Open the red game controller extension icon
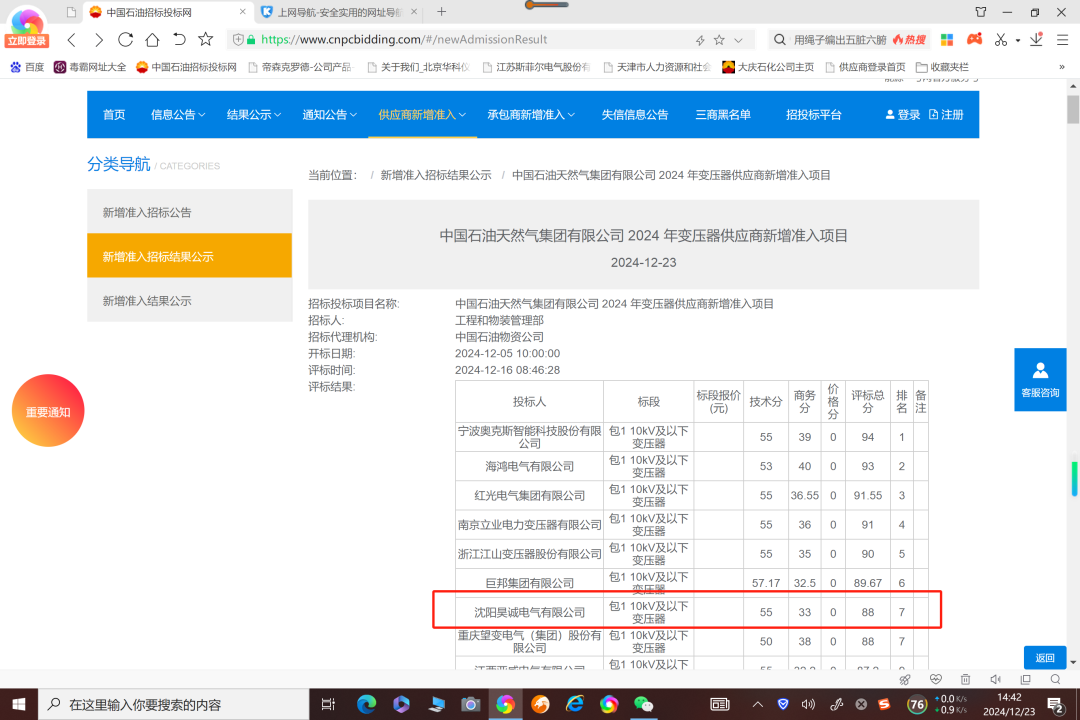 tap(975, 39)
